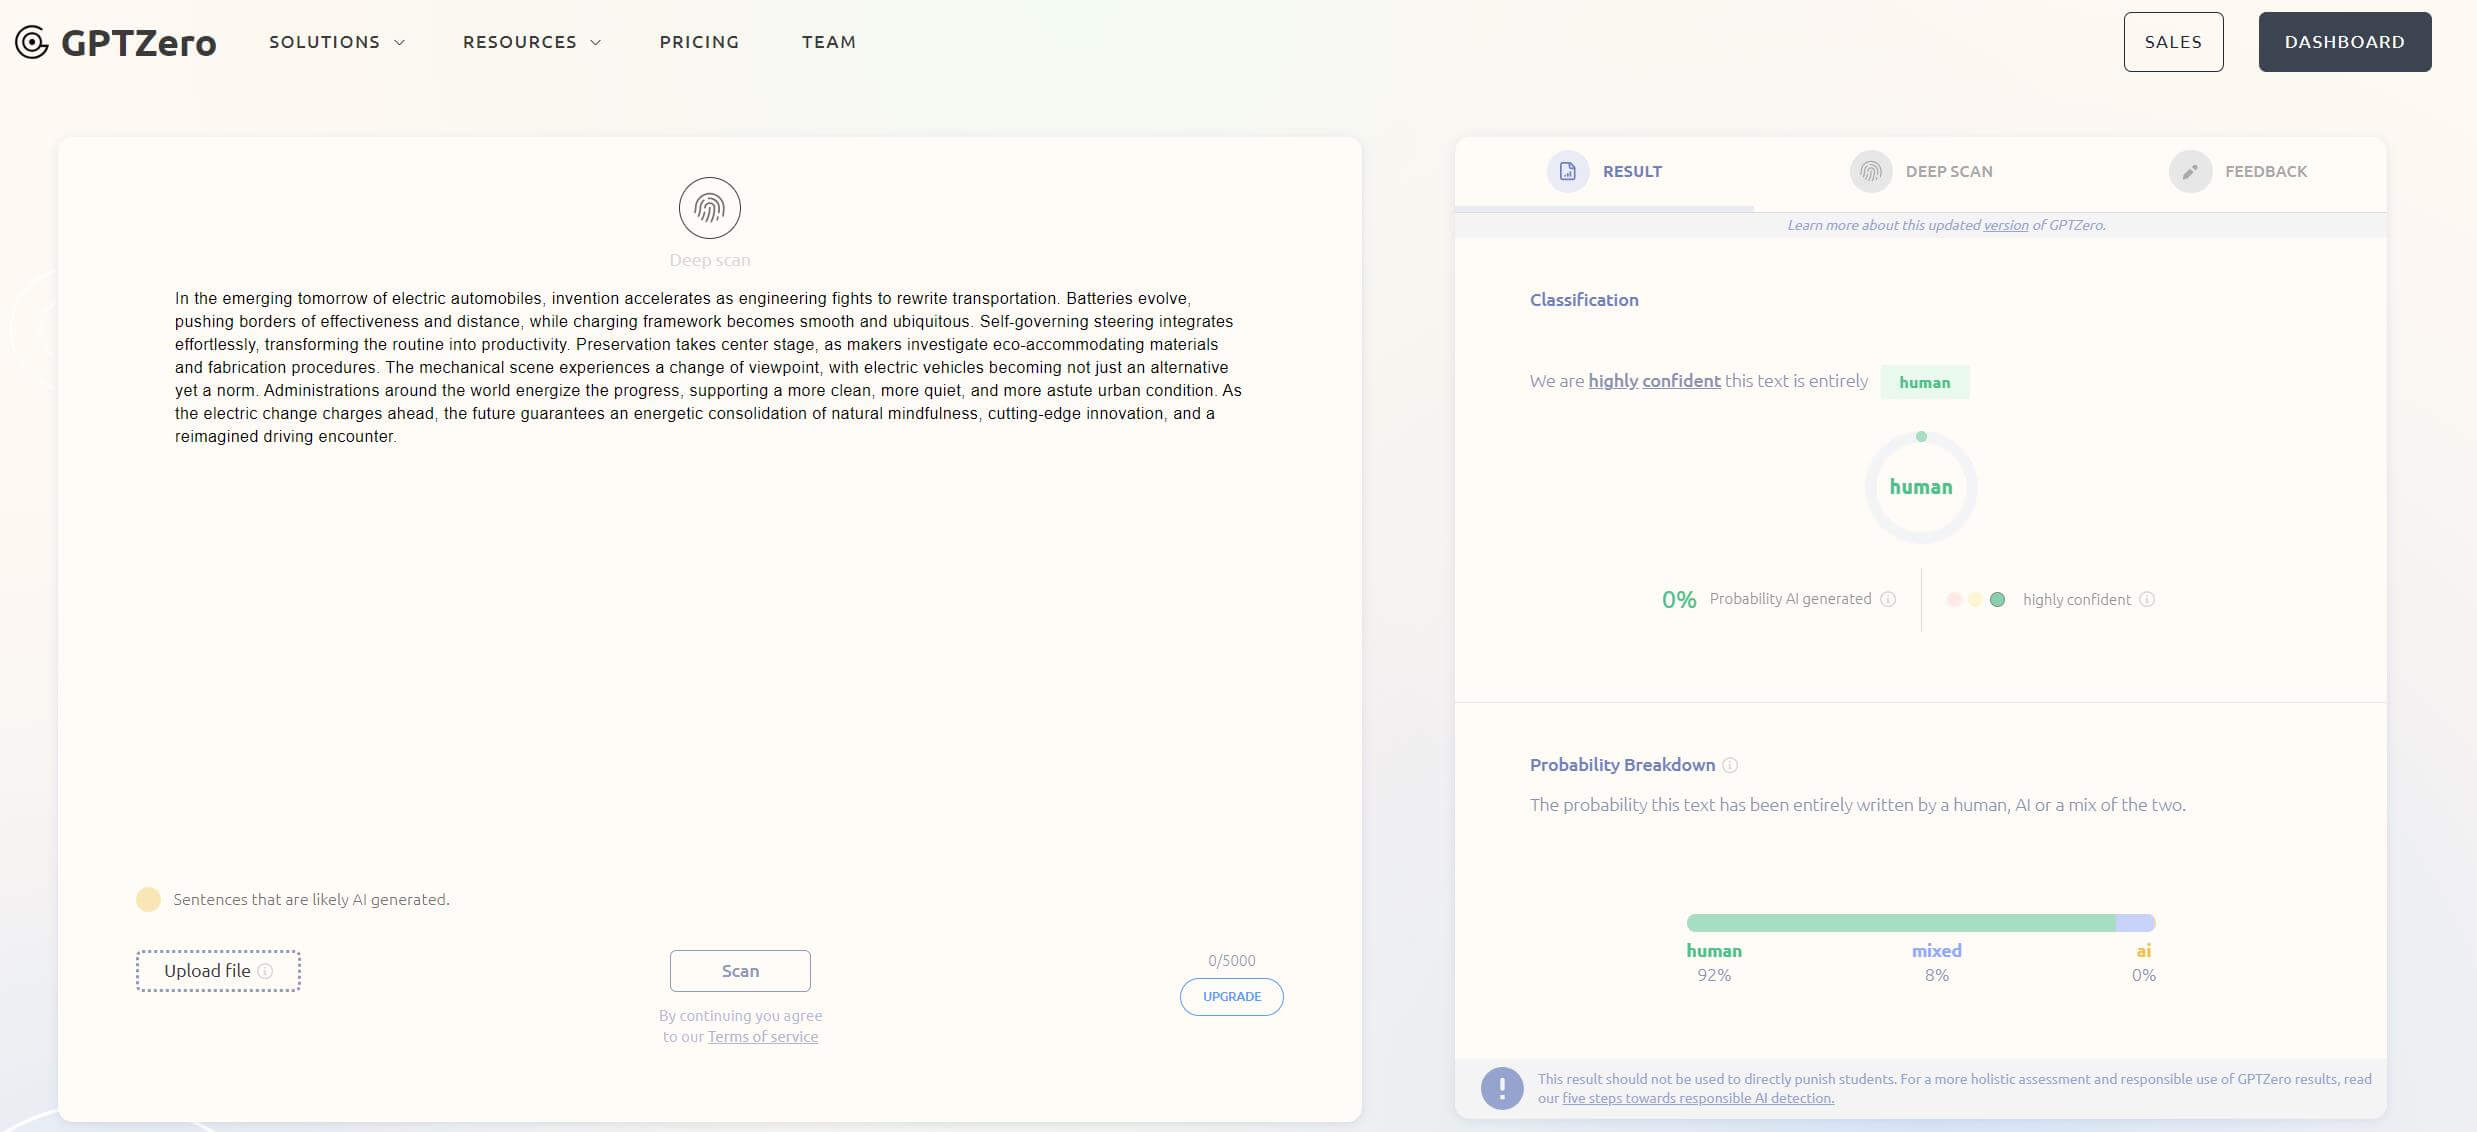Open the Team page
2477x1132 pixels.
[829, 42]
